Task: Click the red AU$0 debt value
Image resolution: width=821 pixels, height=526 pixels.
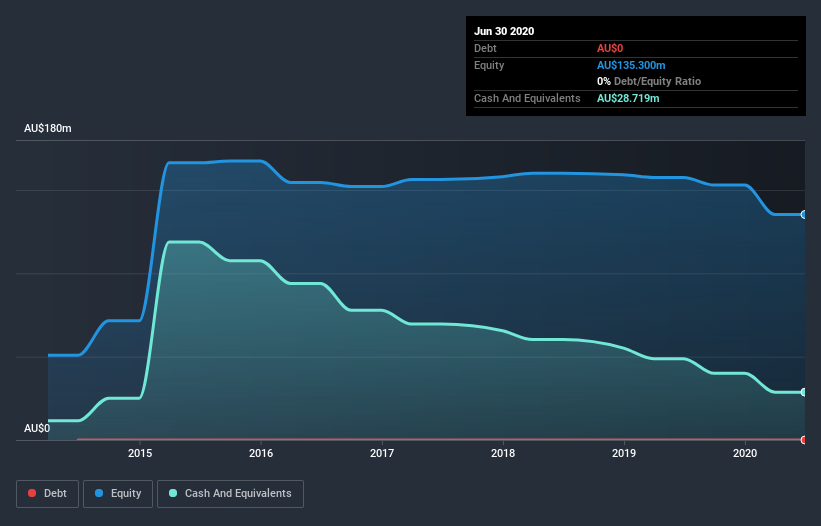Action: 610,48
